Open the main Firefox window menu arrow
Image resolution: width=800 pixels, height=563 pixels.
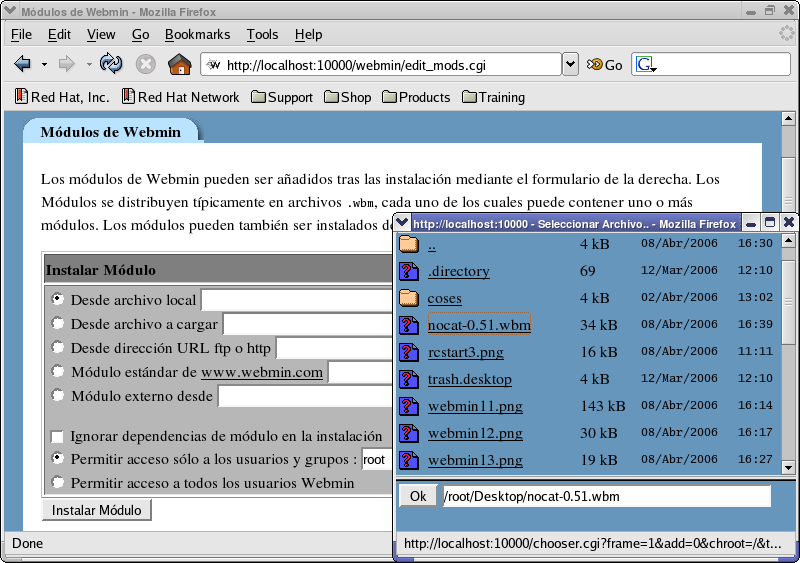[10, 11]
